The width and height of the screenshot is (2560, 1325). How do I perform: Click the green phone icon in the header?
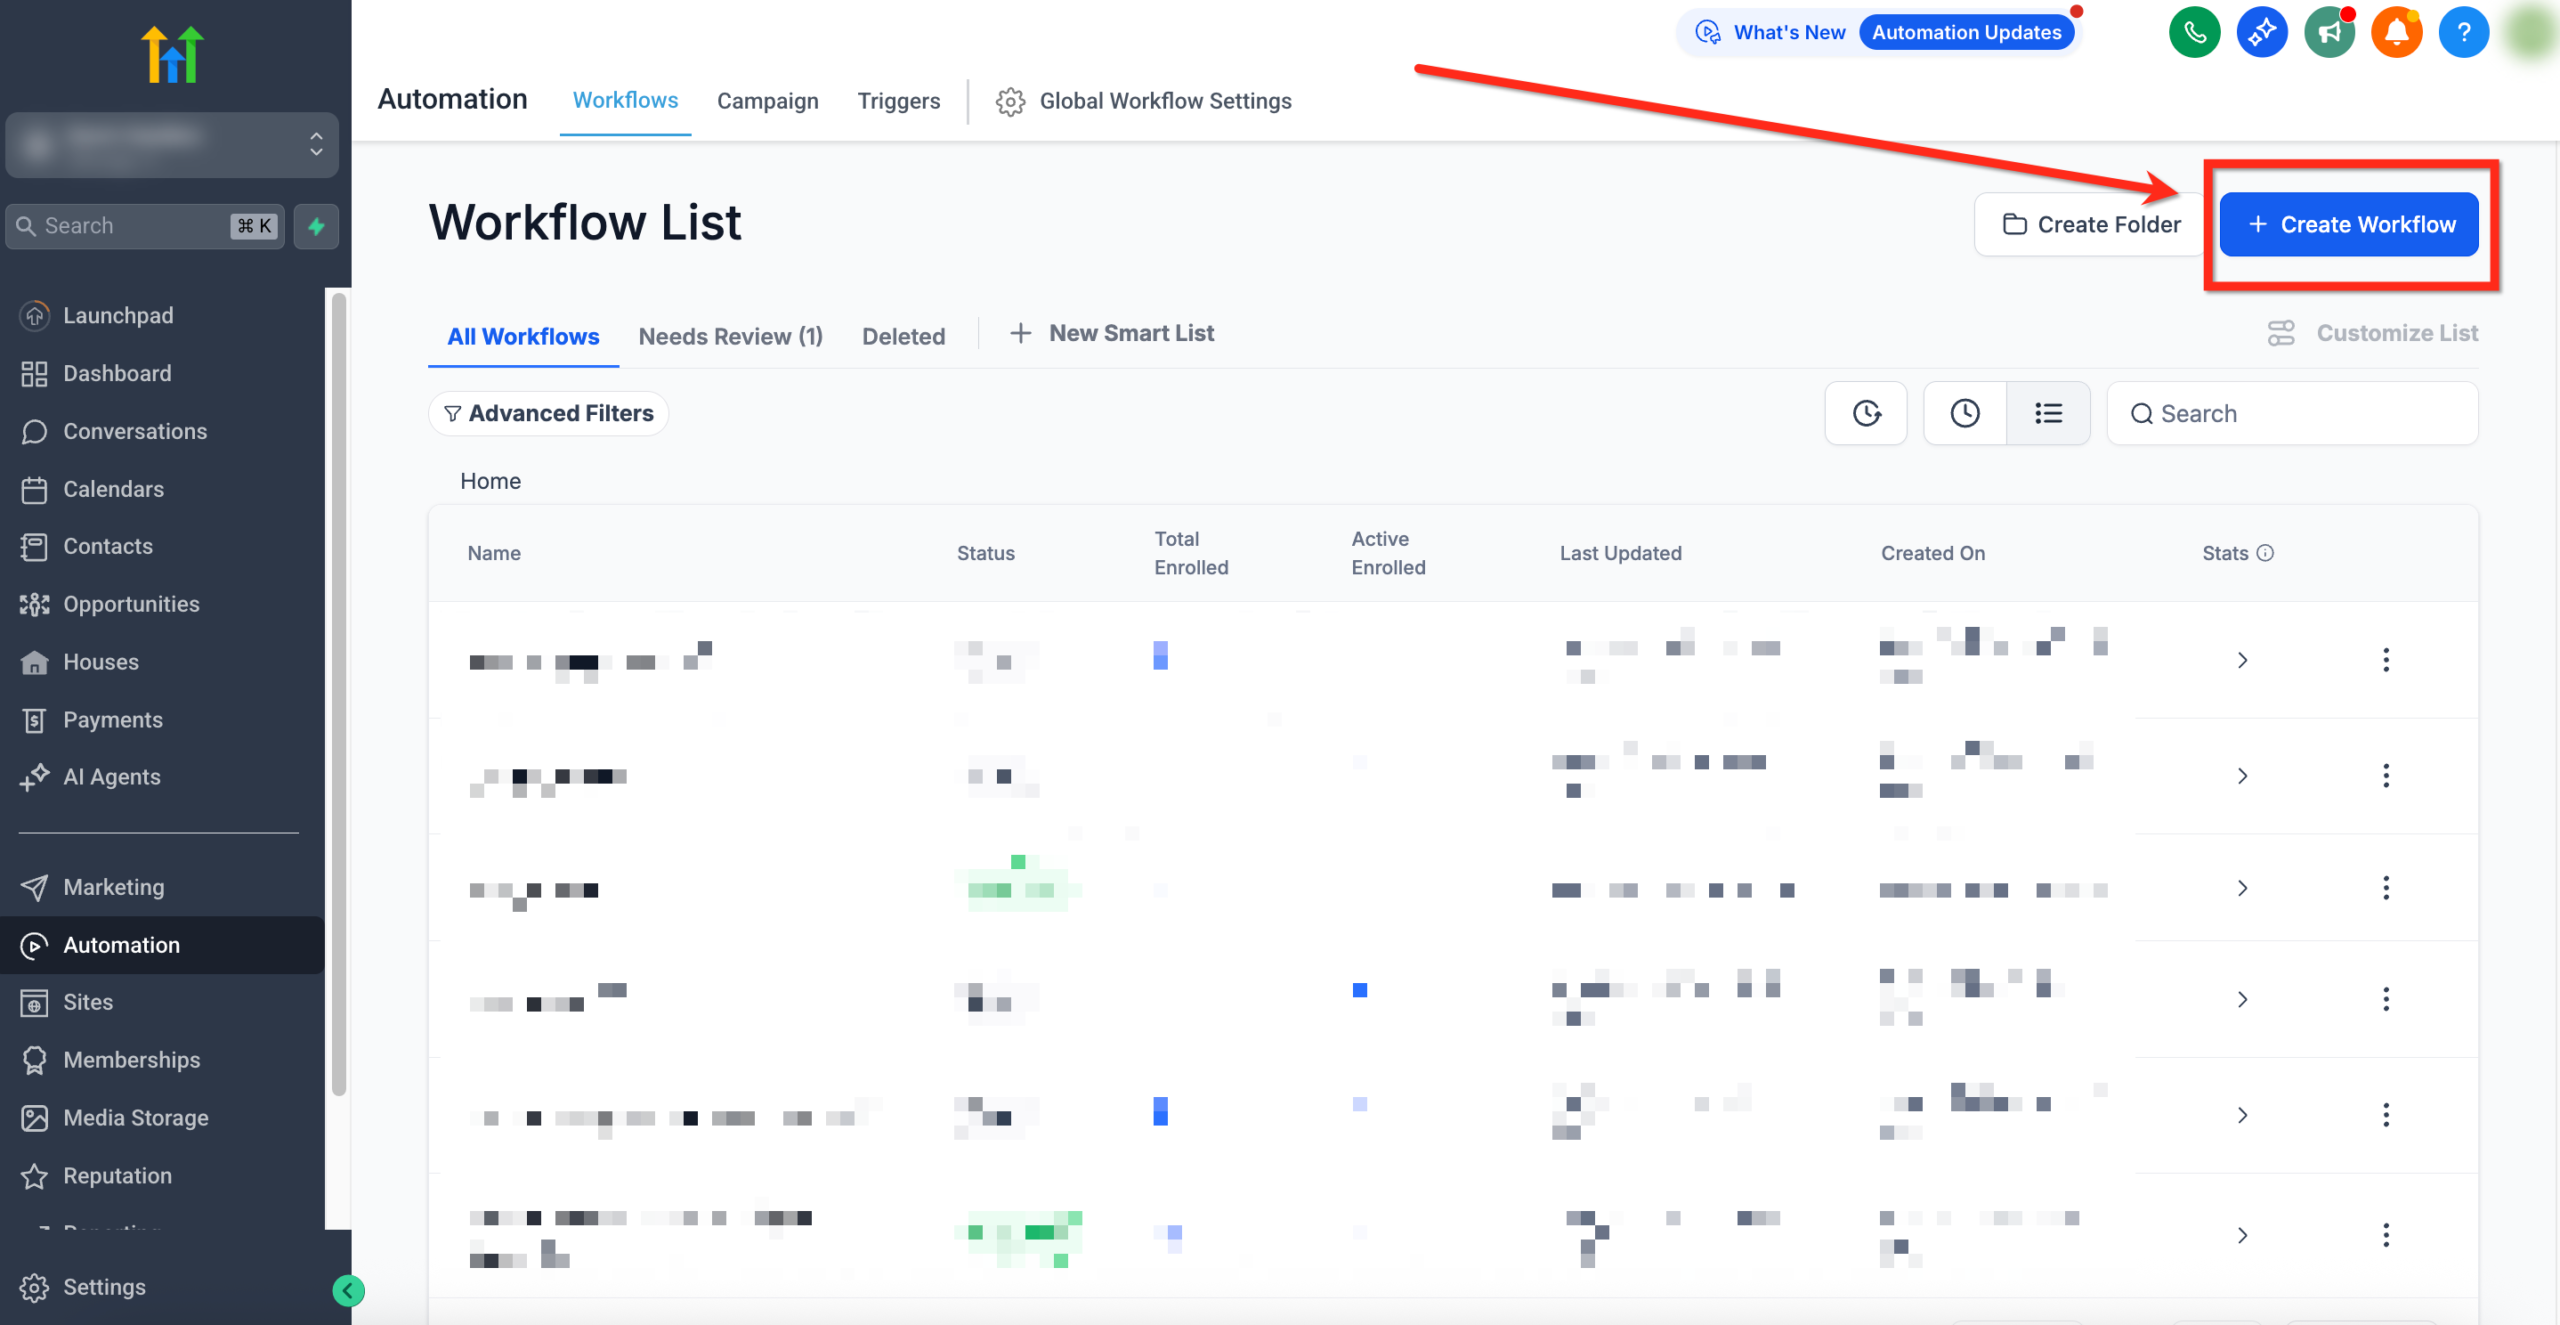pyautogui.click(x=2194, y=31)
